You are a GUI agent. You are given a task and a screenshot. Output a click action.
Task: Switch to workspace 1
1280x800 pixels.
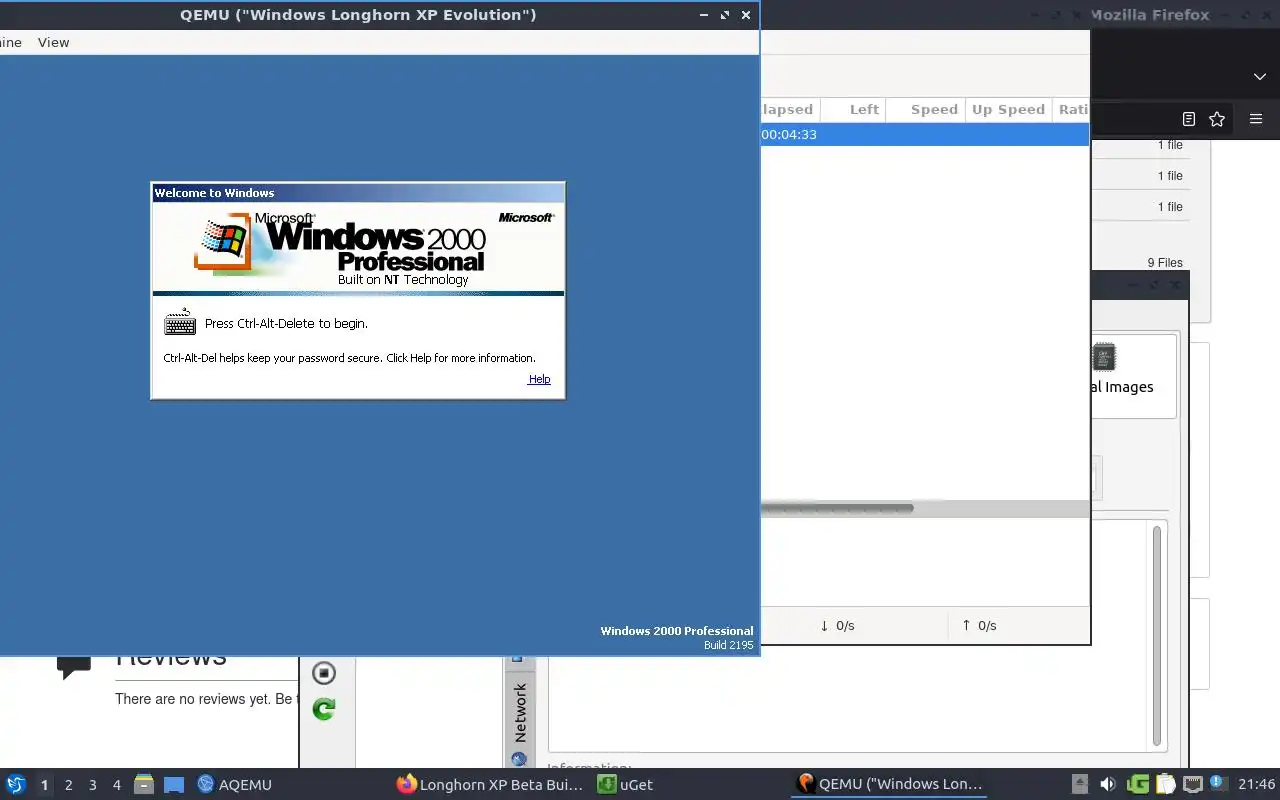(x=44, y=785)
